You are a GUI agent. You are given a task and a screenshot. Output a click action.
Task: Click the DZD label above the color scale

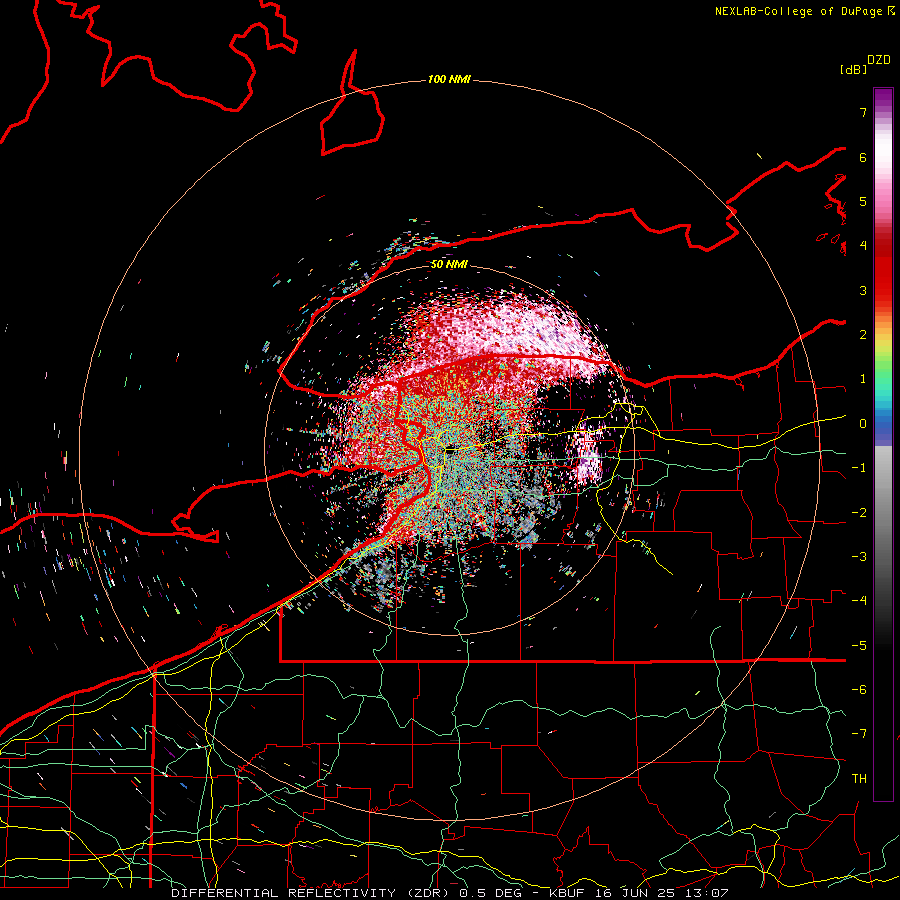coord(879,60)
